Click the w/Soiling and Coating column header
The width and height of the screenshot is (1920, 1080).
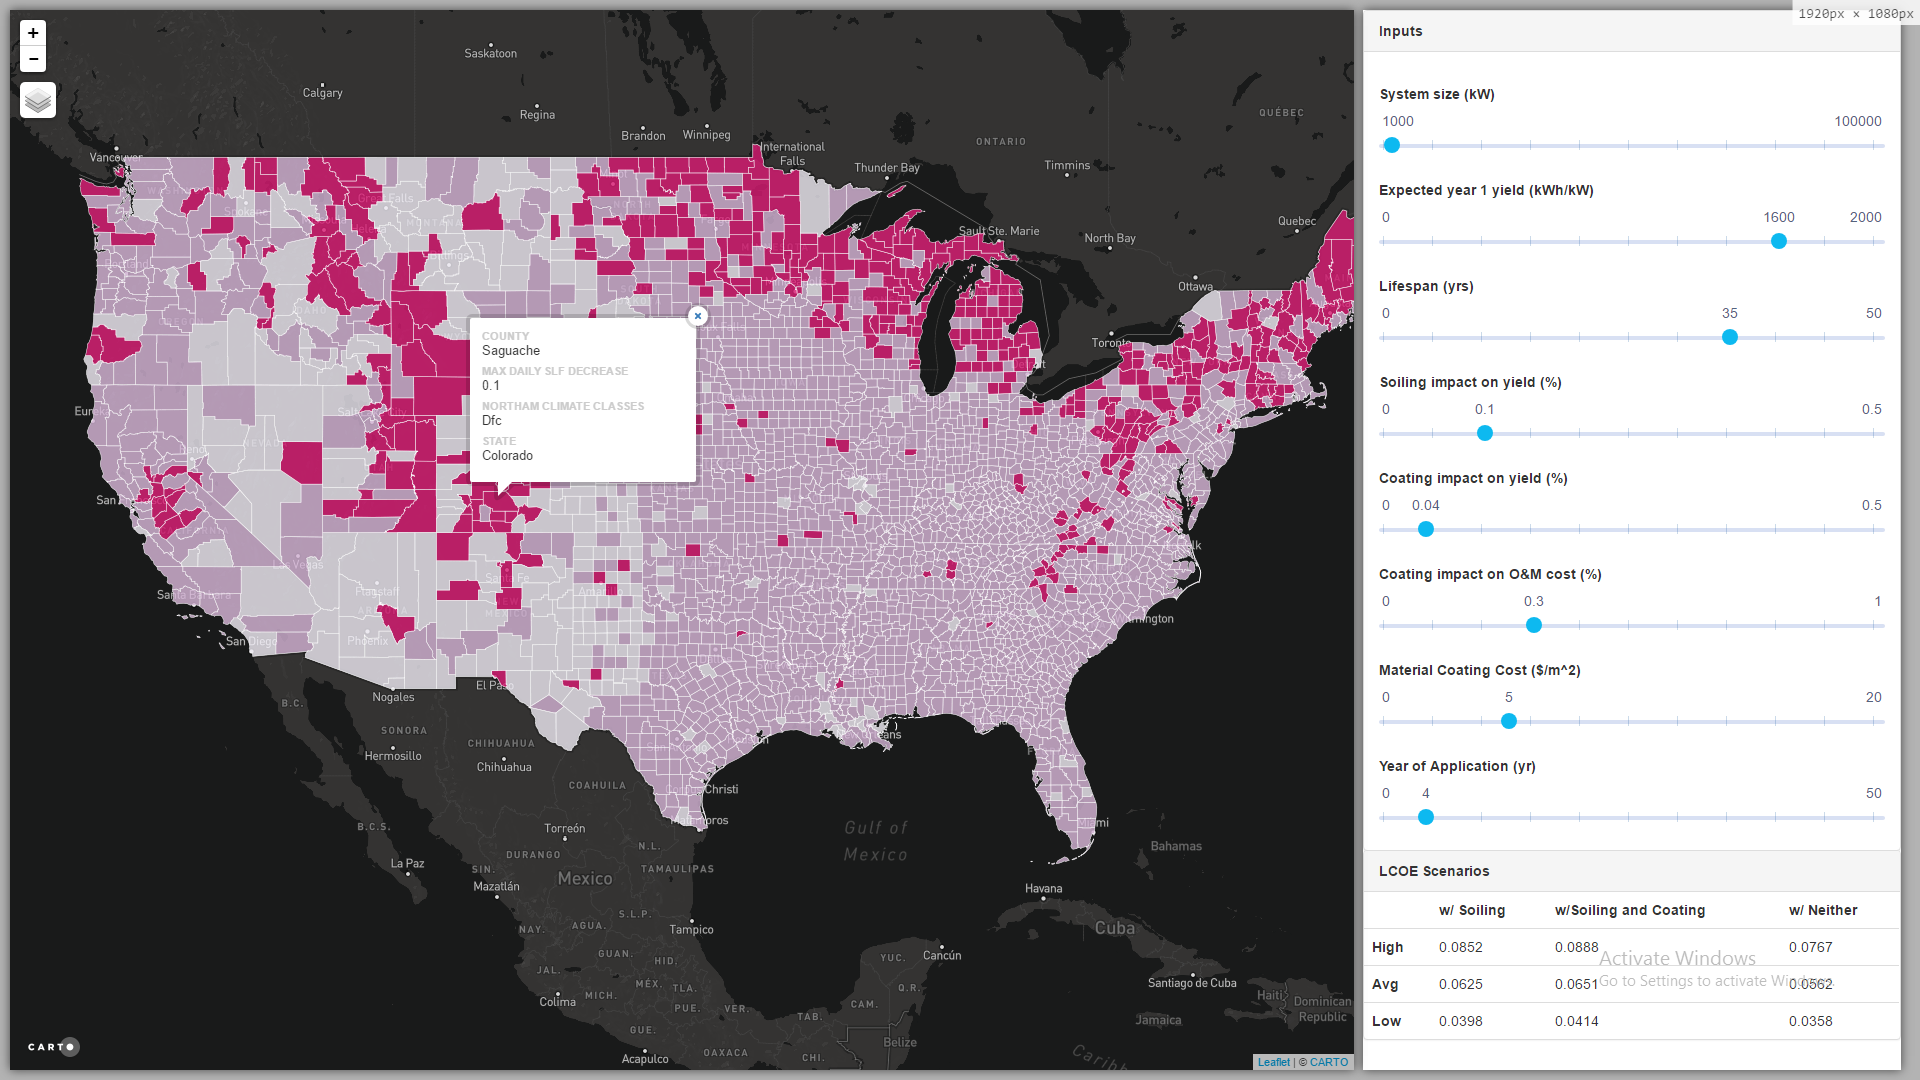(1629, 910)
